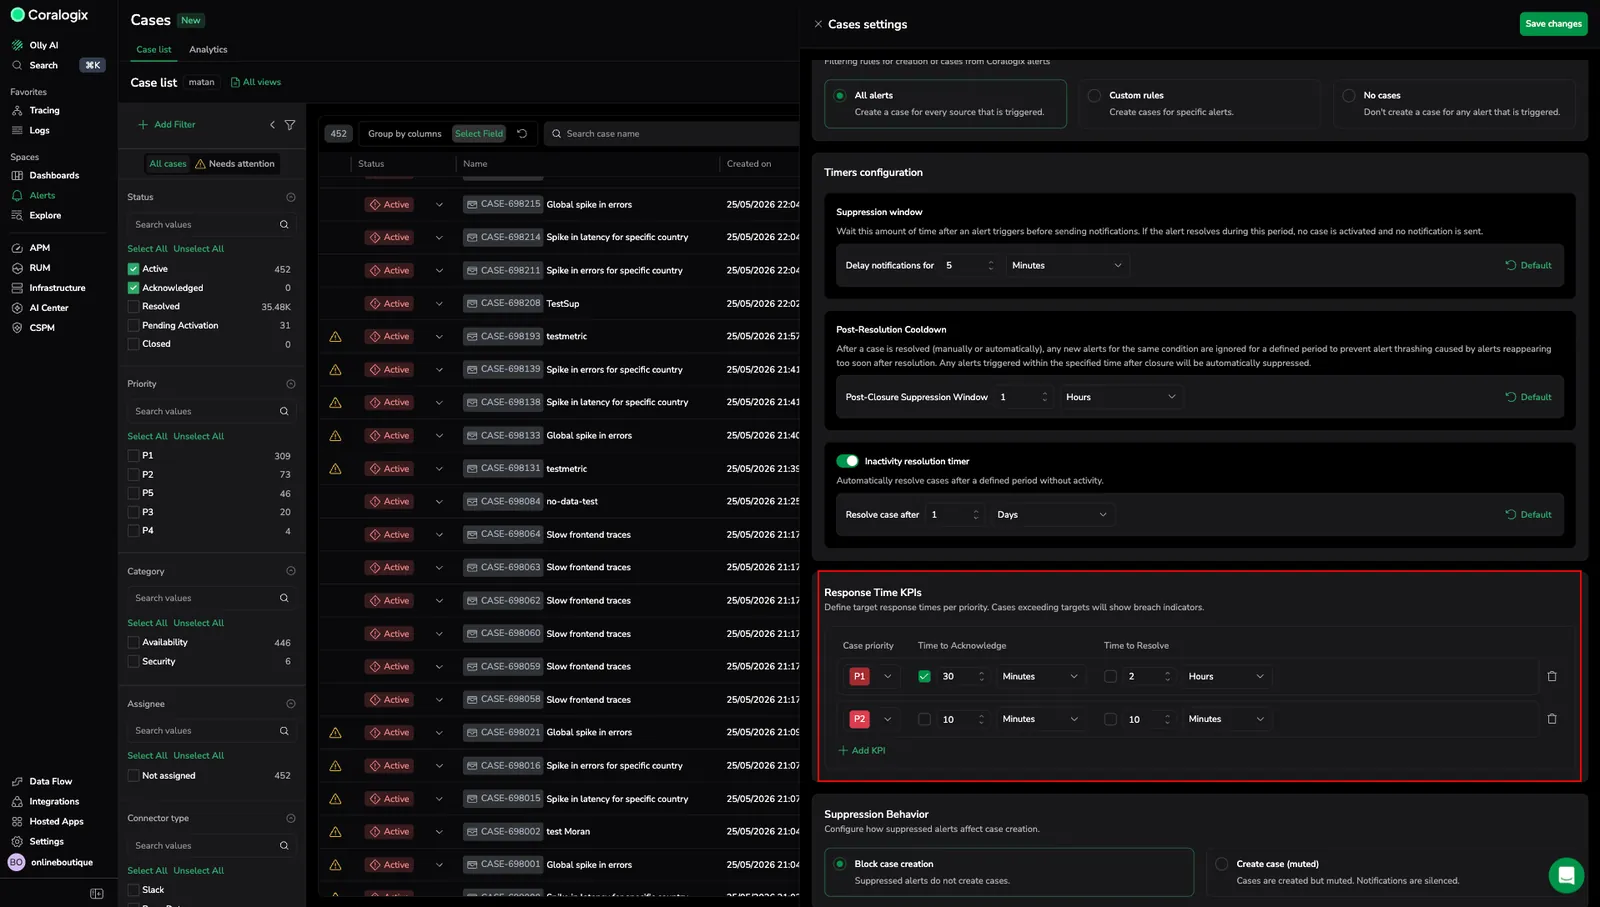Reset group by columns selection
This screenshot has height=907, width=1600.
(x=522, y=133)
